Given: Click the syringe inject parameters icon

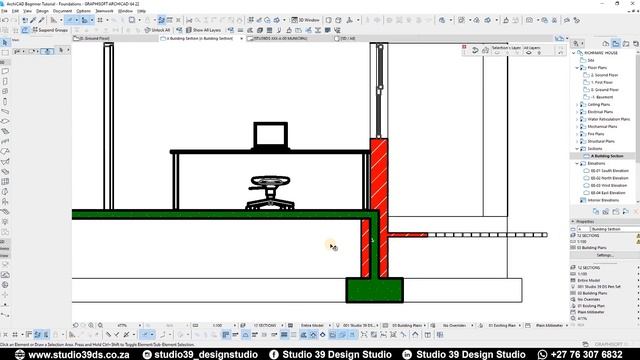Looking at the screenshot, I should pyautogui.click(x=41, y=20).
